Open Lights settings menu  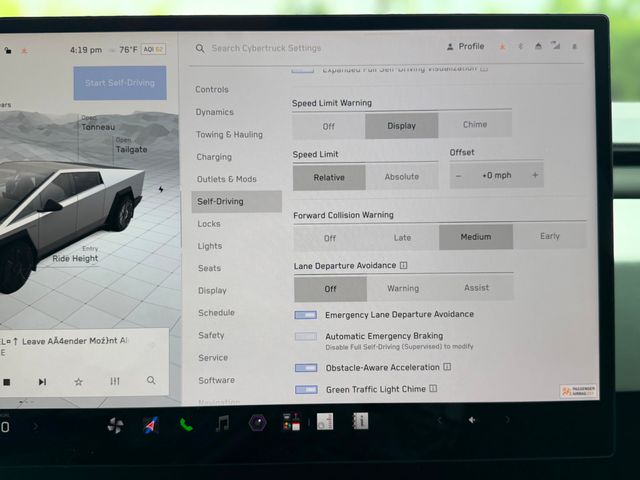(x=210, y=246)
